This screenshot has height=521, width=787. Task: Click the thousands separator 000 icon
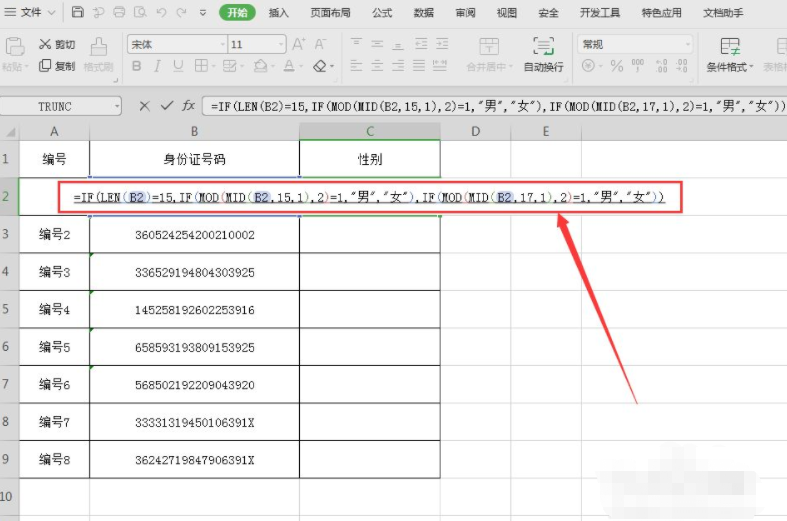click(638, 66)
